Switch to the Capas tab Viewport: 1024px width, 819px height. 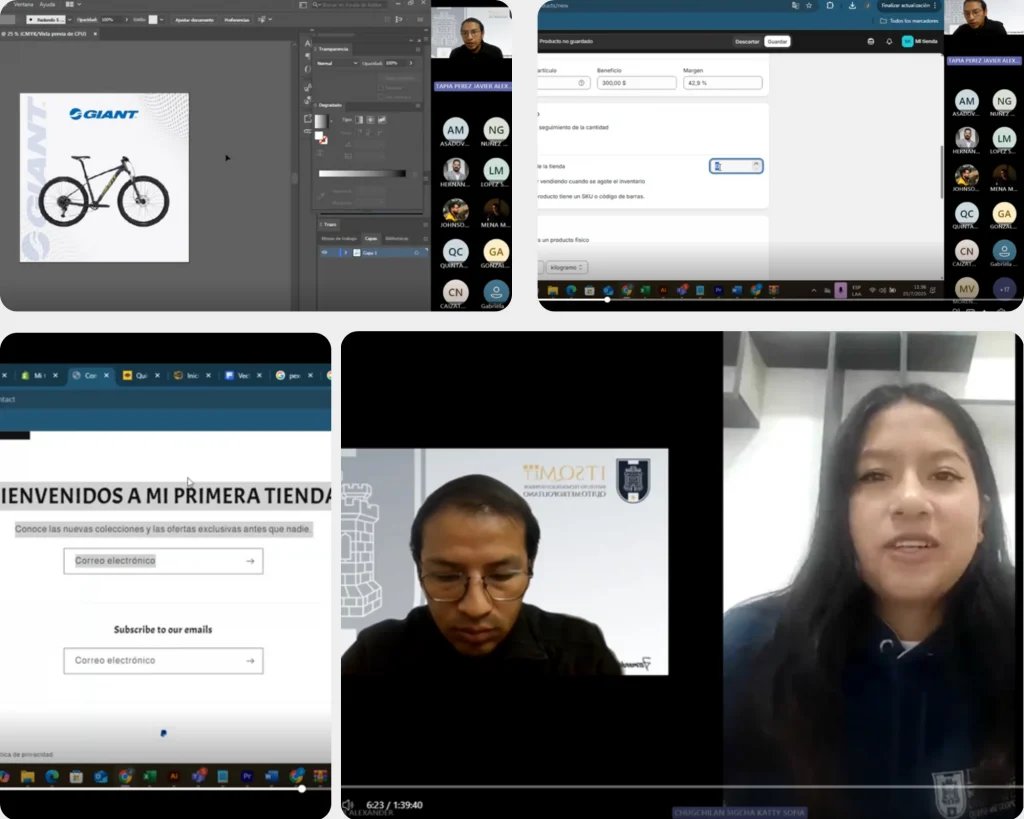tap(371, 239)
